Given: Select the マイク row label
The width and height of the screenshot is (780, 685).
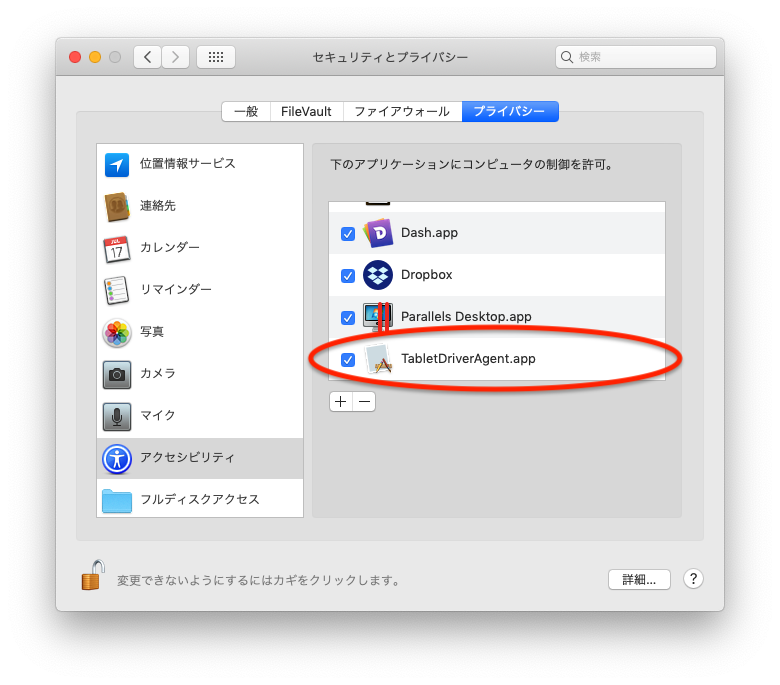Looking at the screenshot, I should (158, 415).
